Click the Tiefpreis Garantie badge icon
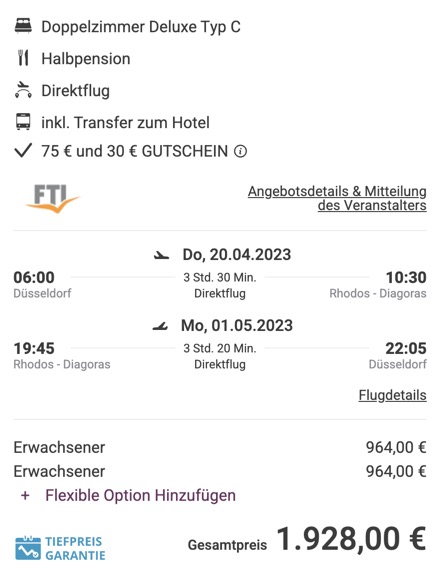Image resolution: width=439 pixels, height=583 pixels. [28, 548]
